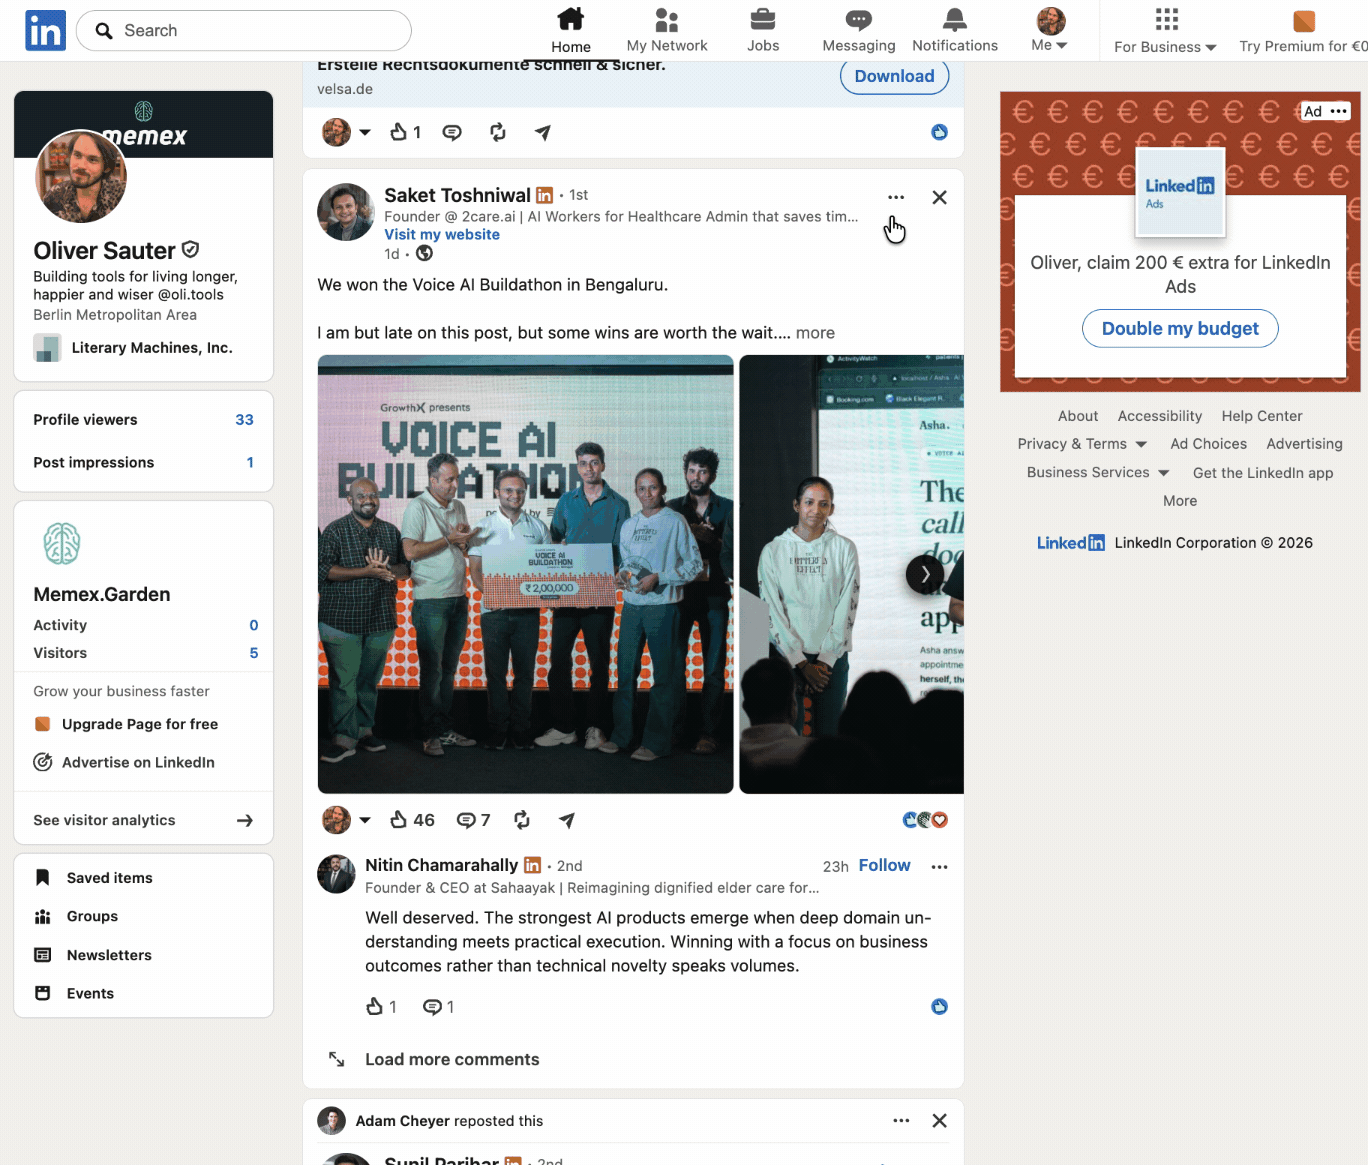The height and width of the screenshot is (1165, 1368).
Task: Open Ad Choices footer link
Action: pyautogui.click(x=1209, y=444)
